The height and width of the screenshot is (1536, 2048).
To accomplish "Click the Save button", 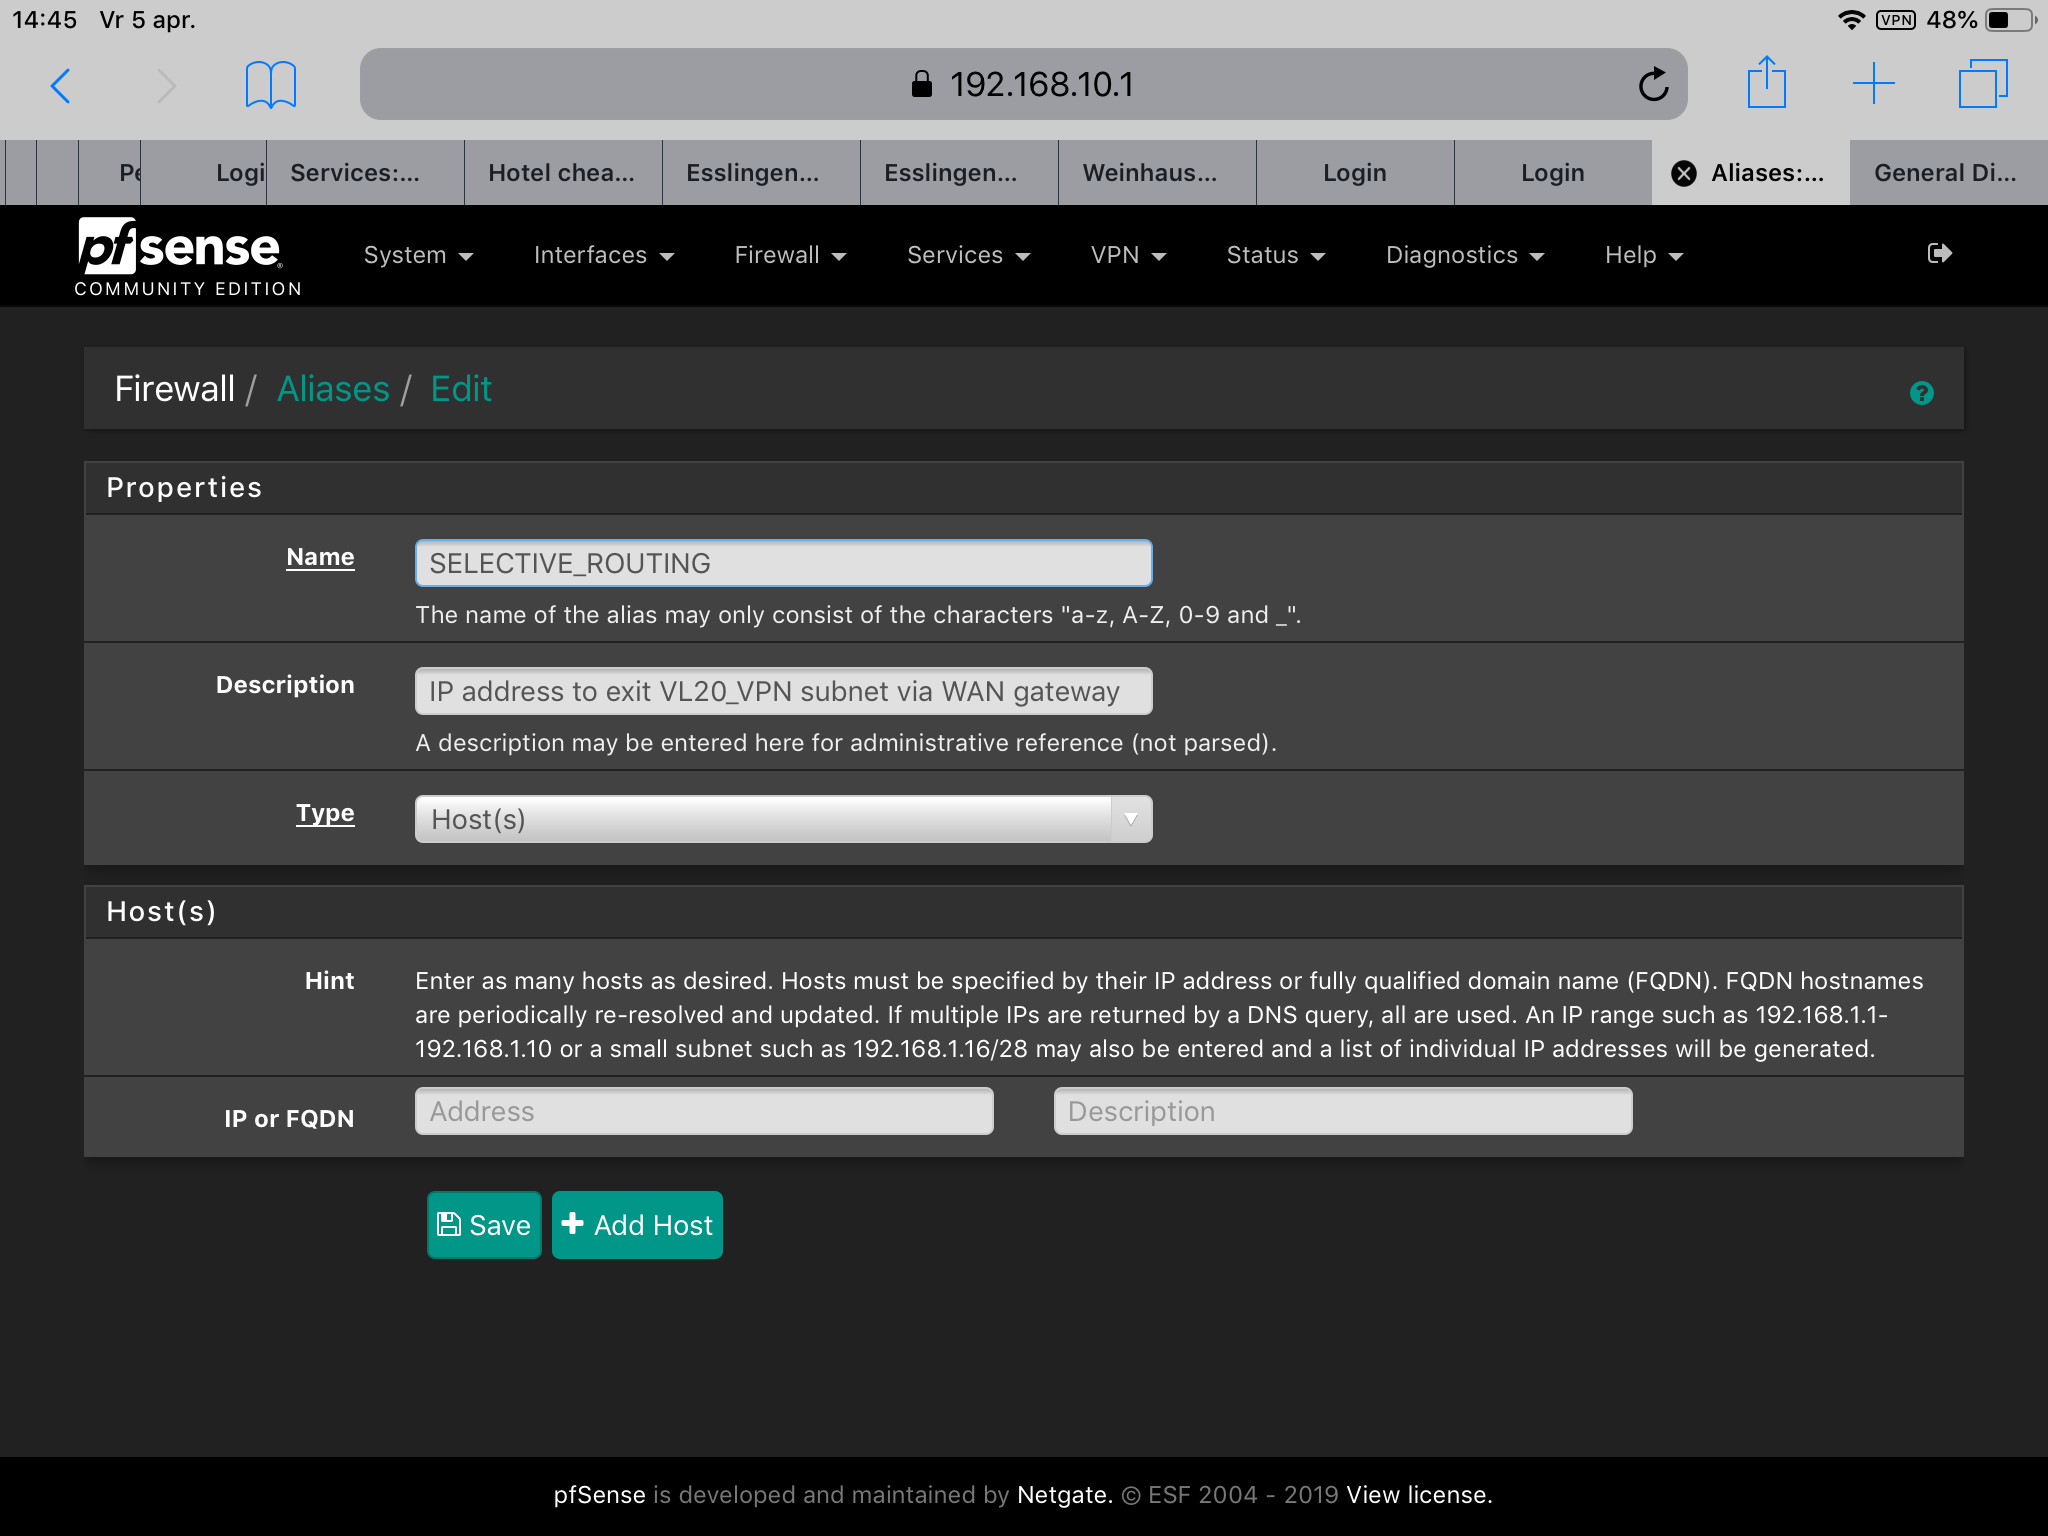I will [x=484, y=1225].
